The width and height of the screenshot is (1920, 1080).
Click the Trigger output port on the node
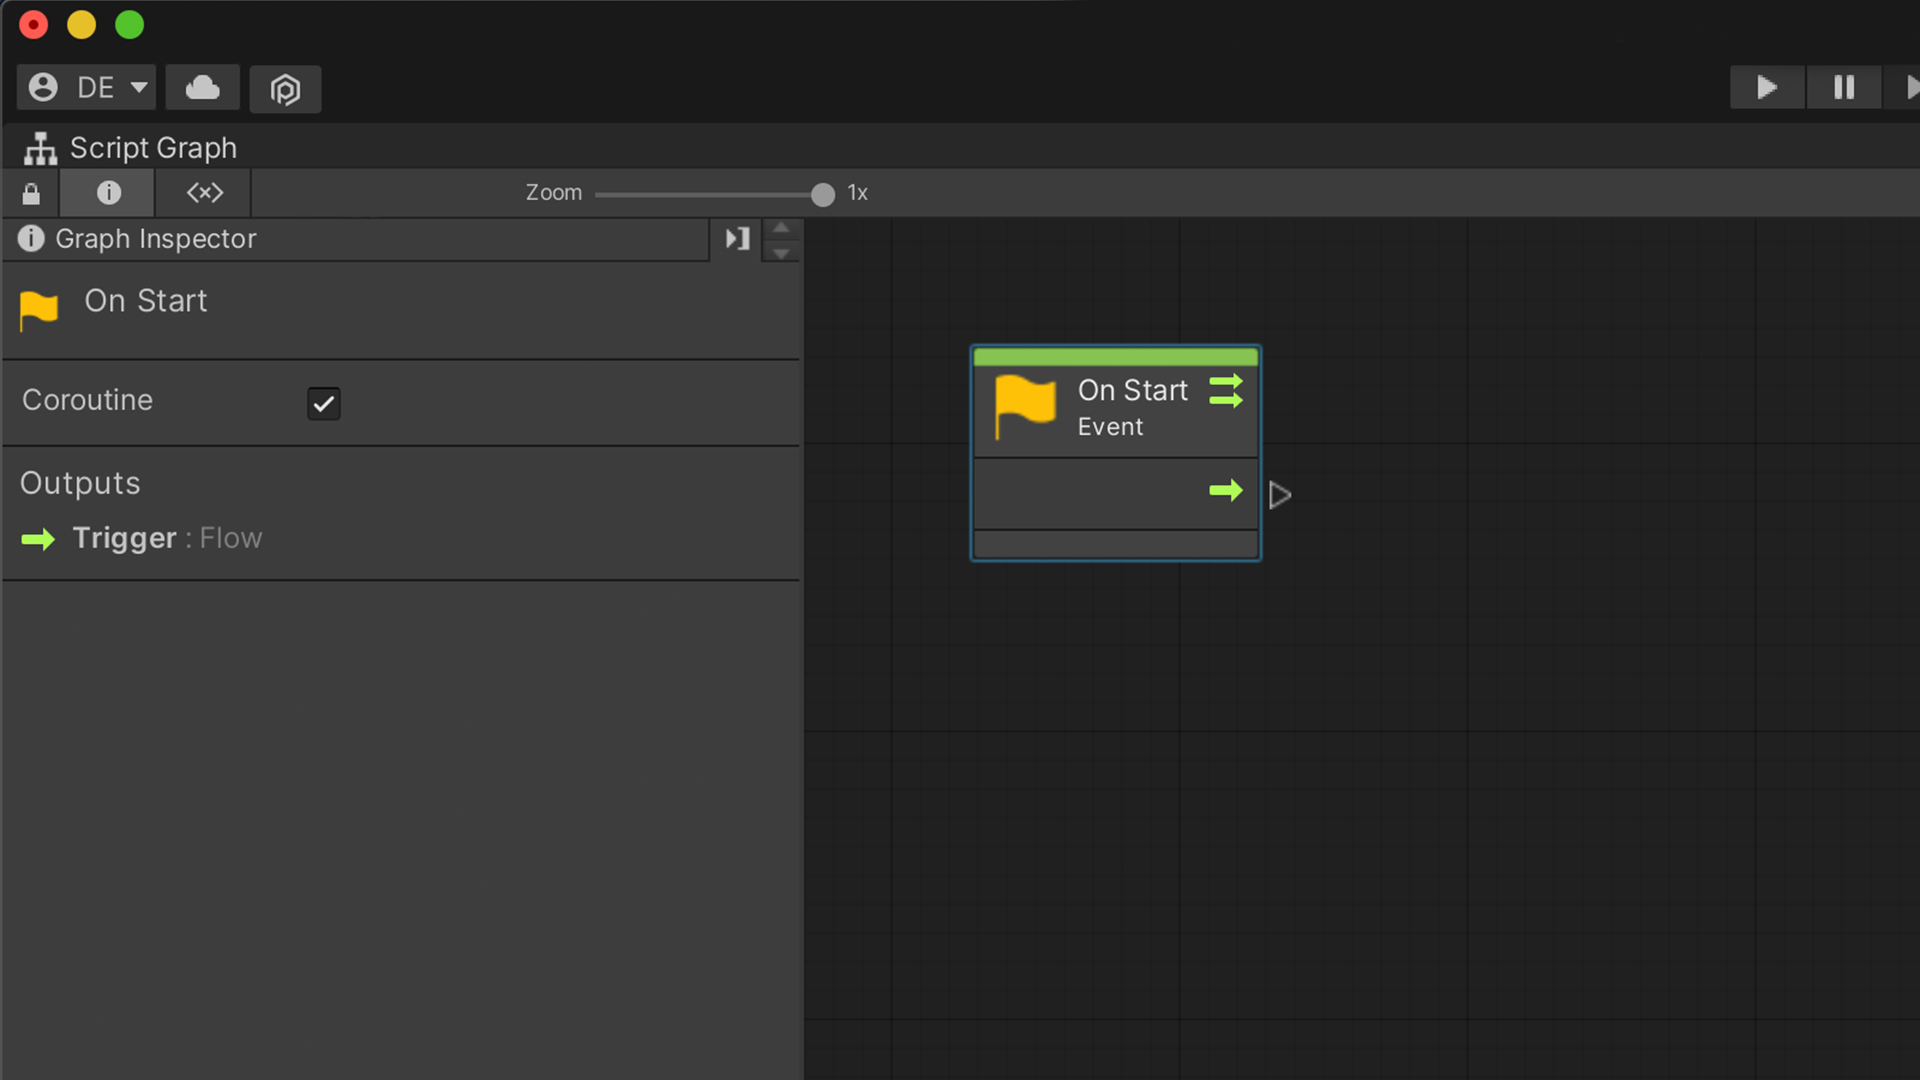(x=1226, y=491)
